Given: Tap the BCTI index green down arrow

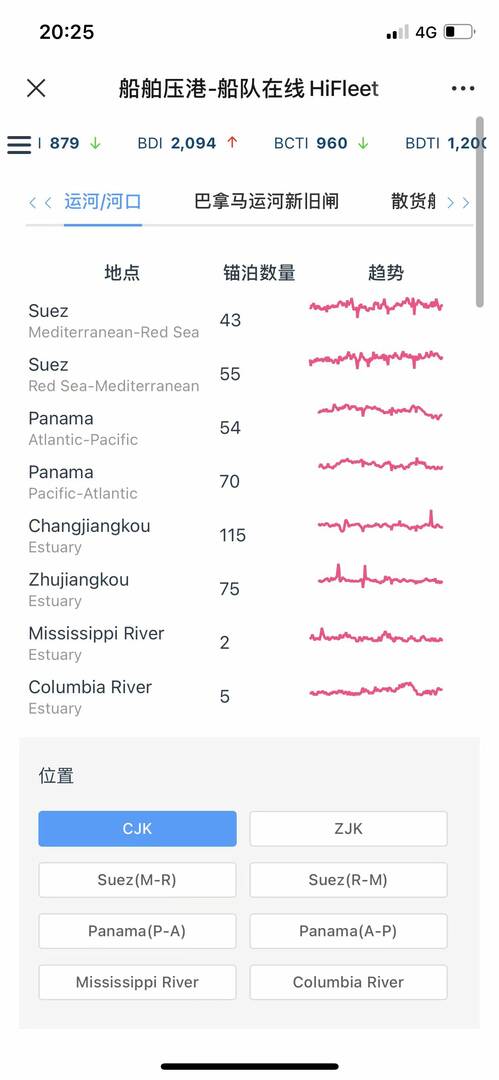Looking at the screenshot, I should pyautogui.click(x=363, y=143).
